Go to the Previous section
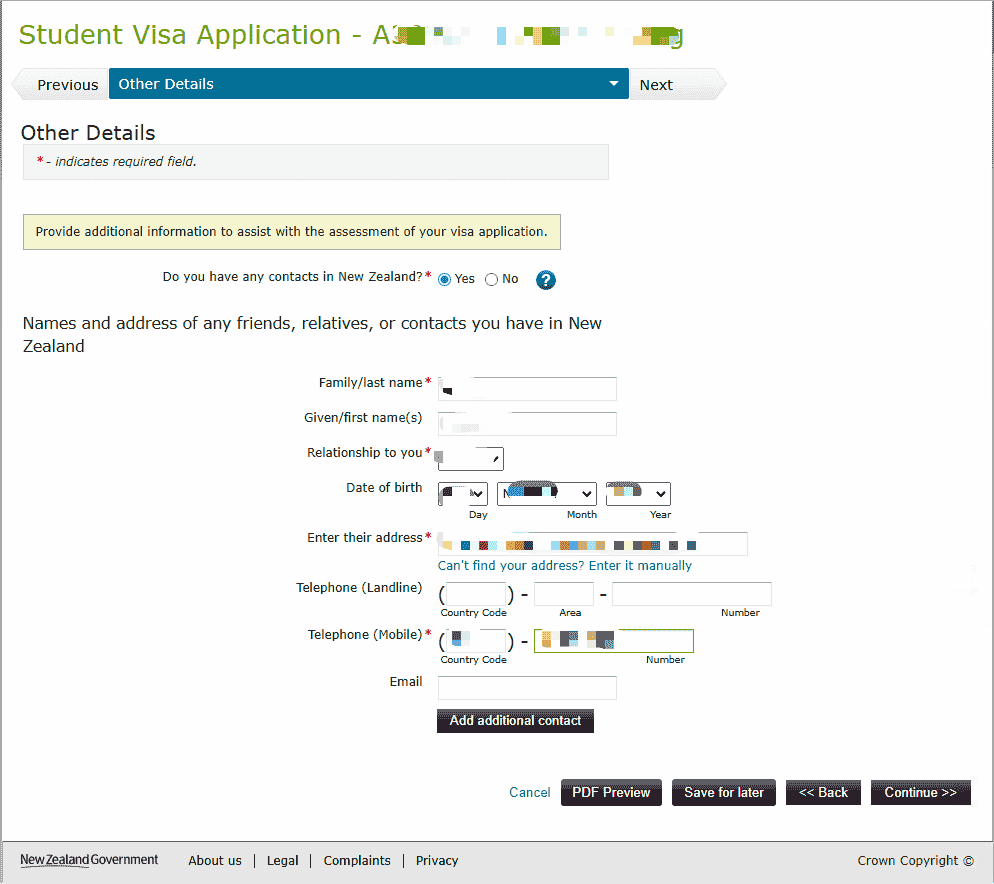 67,85
